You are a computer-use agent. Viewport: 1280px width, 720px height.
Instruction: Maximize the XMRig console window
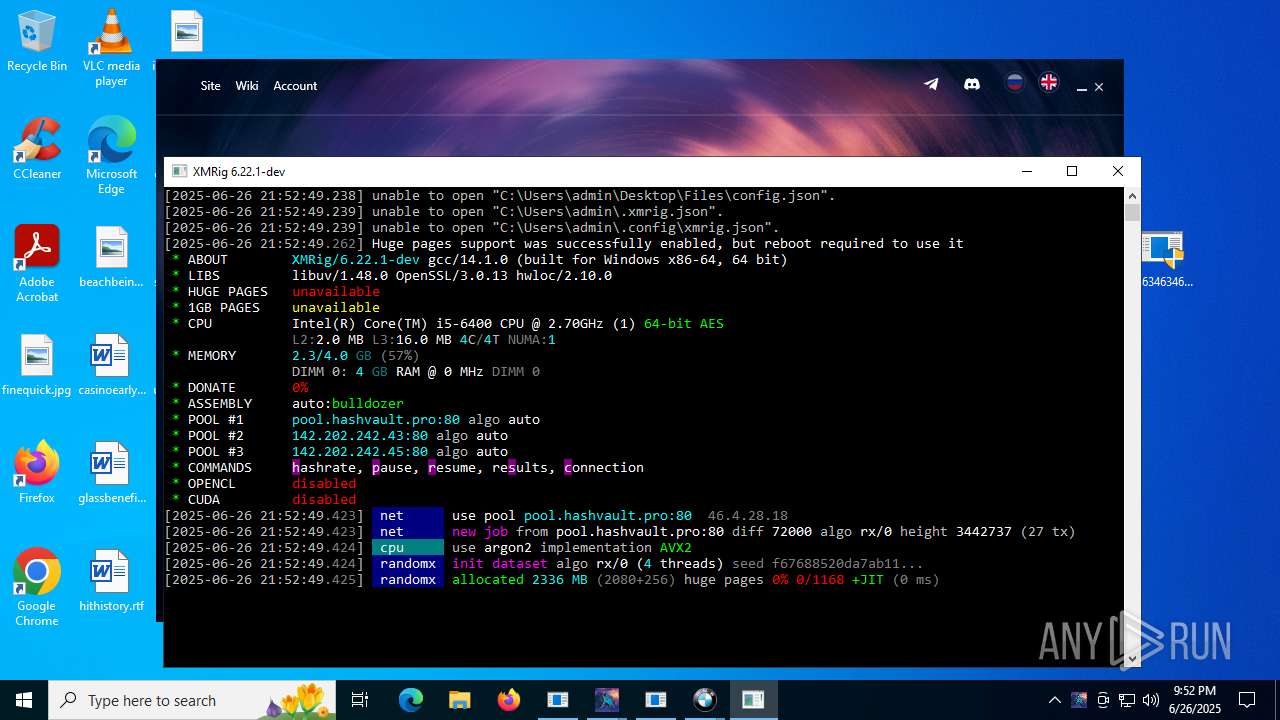[1072, 172]
